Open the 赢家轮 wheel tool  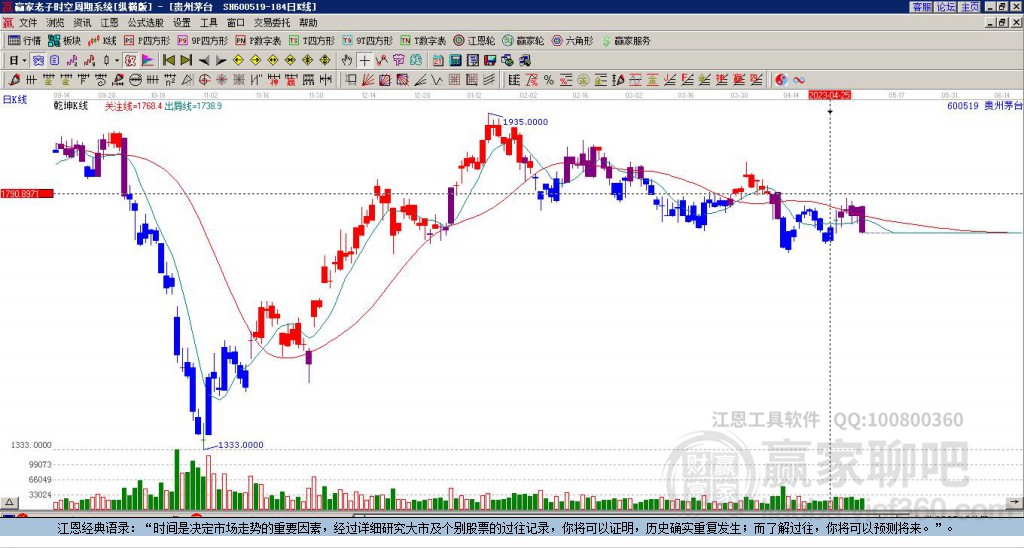pos(523,40)
